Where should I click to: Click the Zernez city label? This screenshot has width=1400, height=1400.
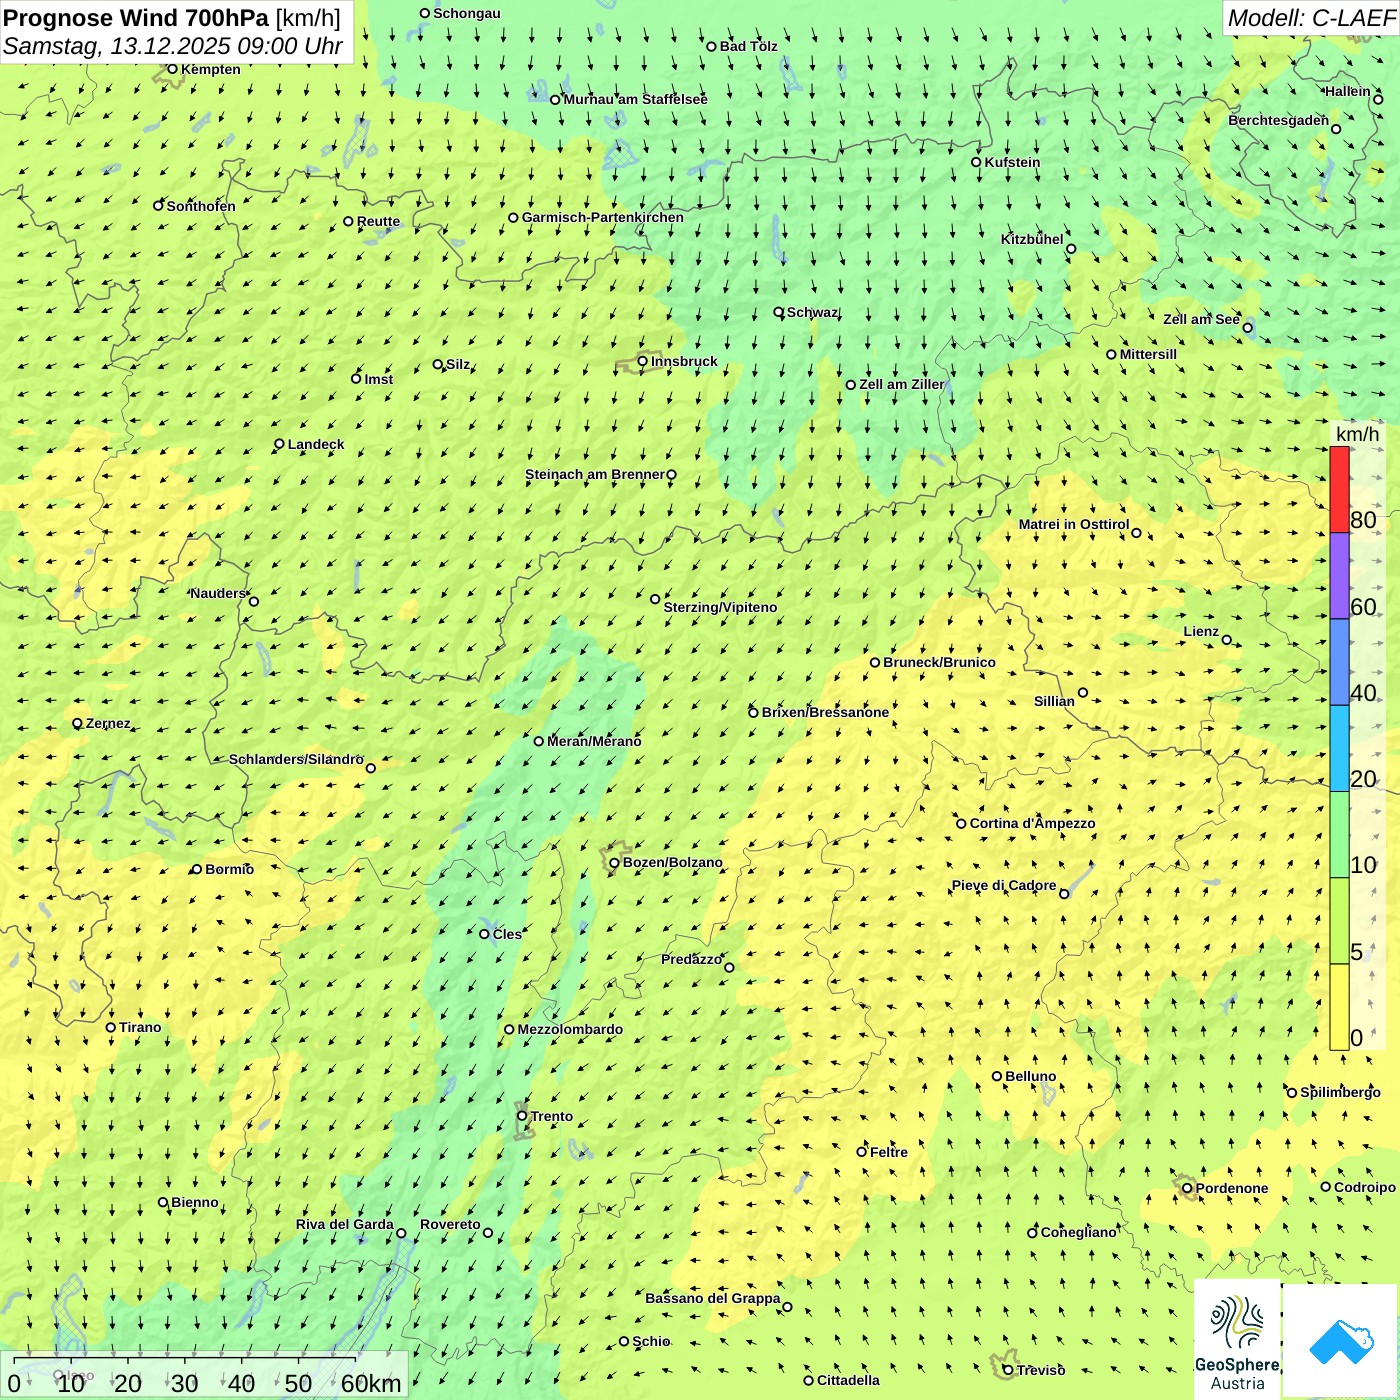[108, 723]
